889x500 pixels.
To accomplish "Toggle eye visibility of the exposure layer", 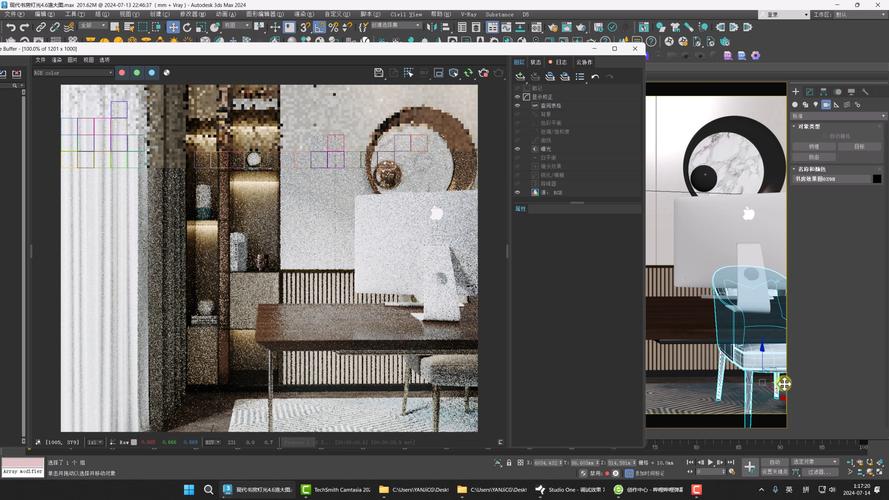I will [518, 149].
